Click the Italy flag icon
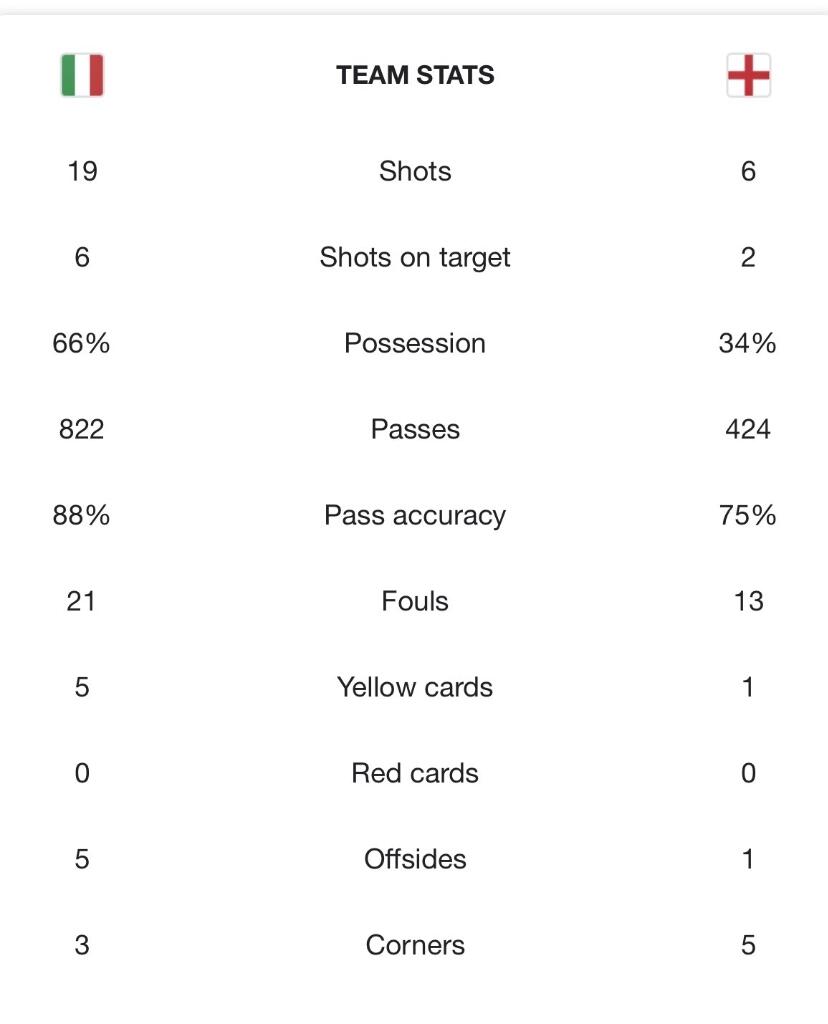This screenshot has height=1024, width=828. (x=82, y=75)
